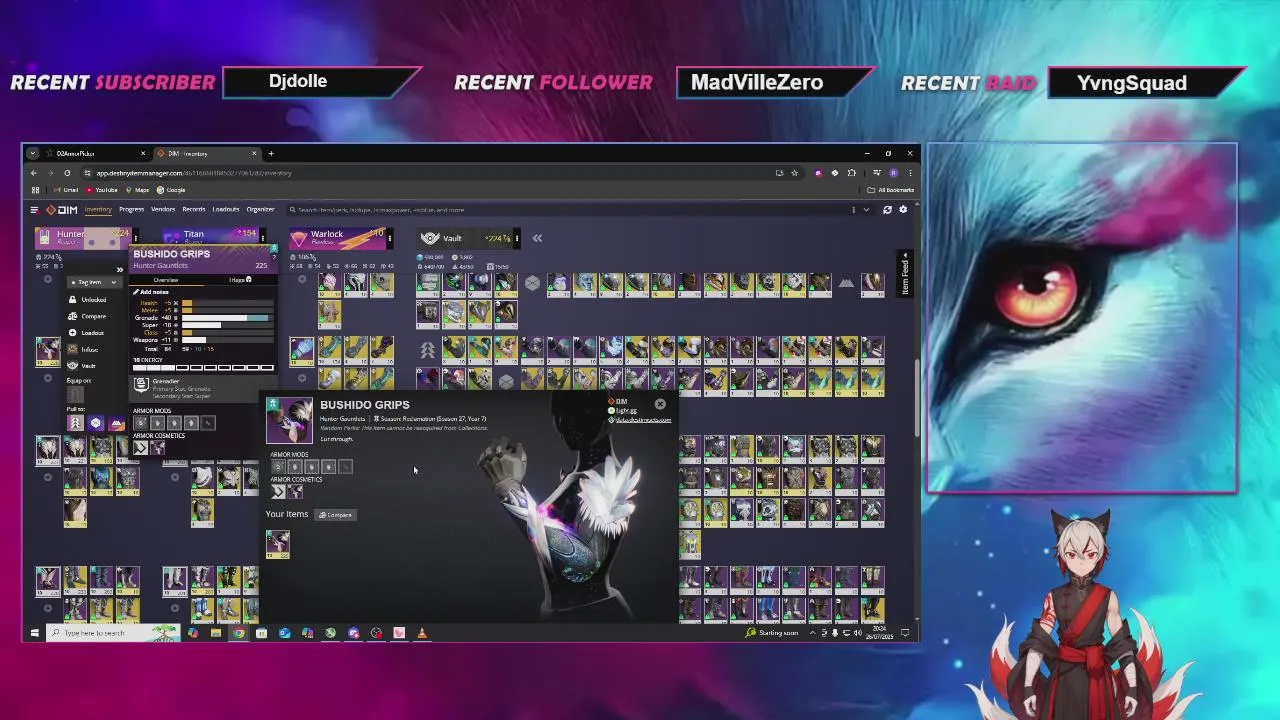Close the DIM Inventory browser tab
This screenshot has height=720, width=1280.
[254, 153]
